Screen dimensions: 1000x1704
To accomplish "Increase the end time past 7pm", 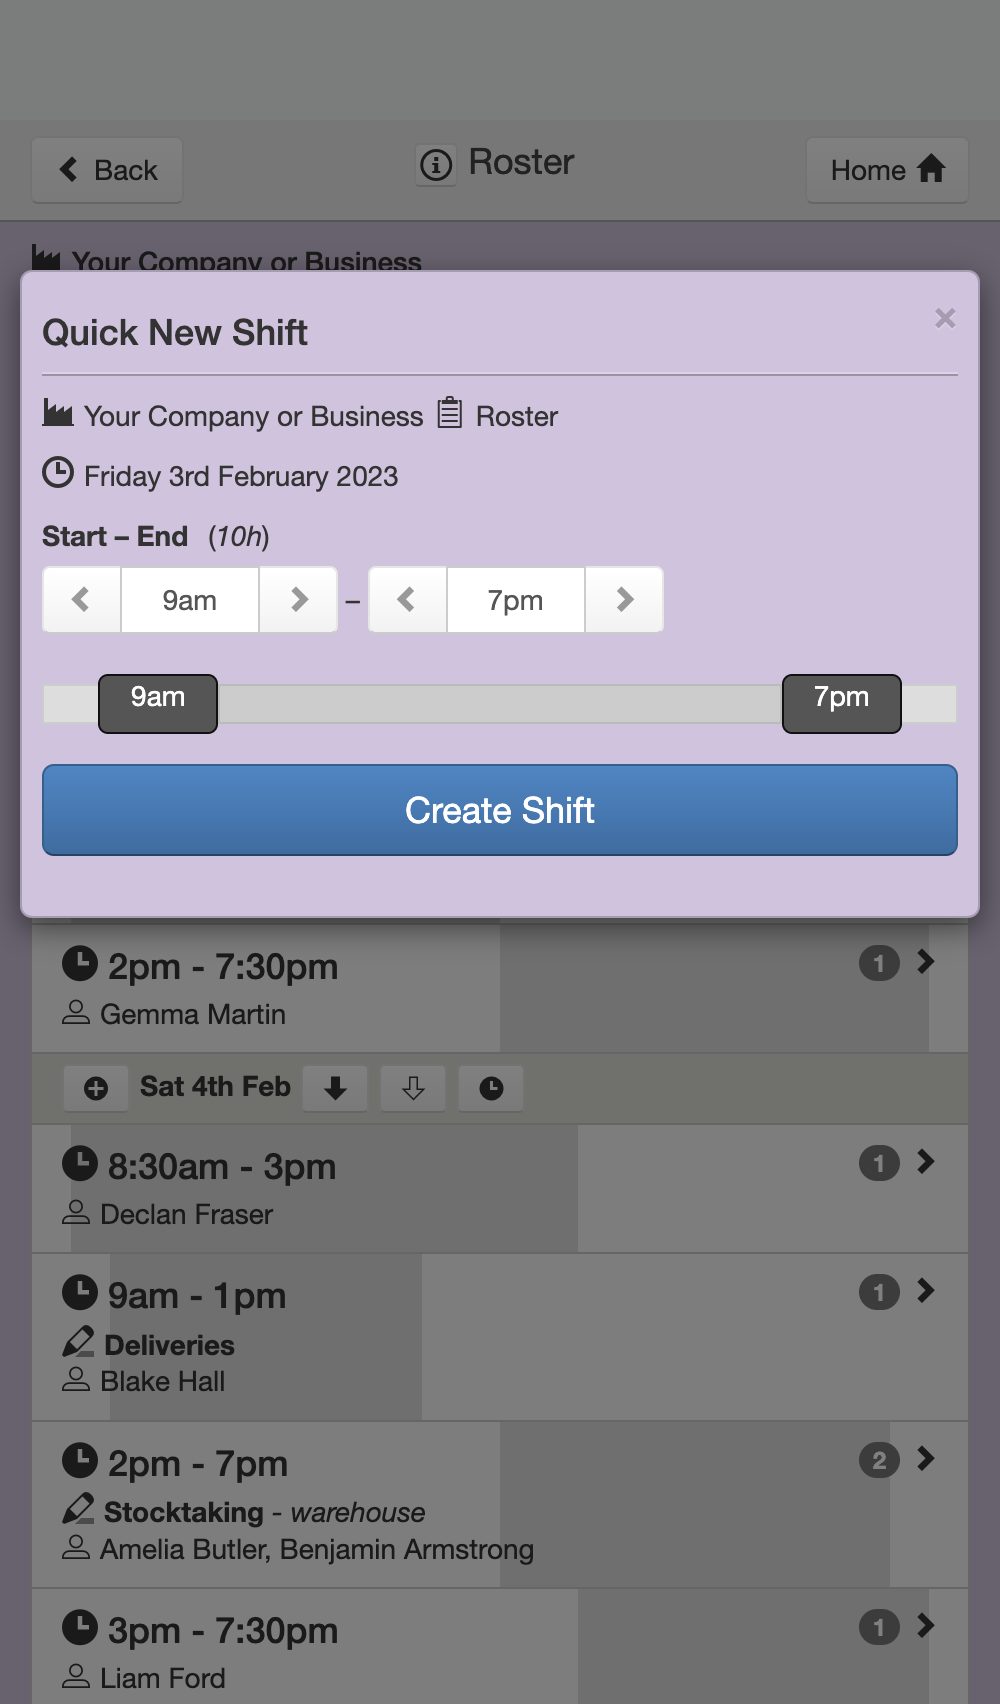I will 624,600.
